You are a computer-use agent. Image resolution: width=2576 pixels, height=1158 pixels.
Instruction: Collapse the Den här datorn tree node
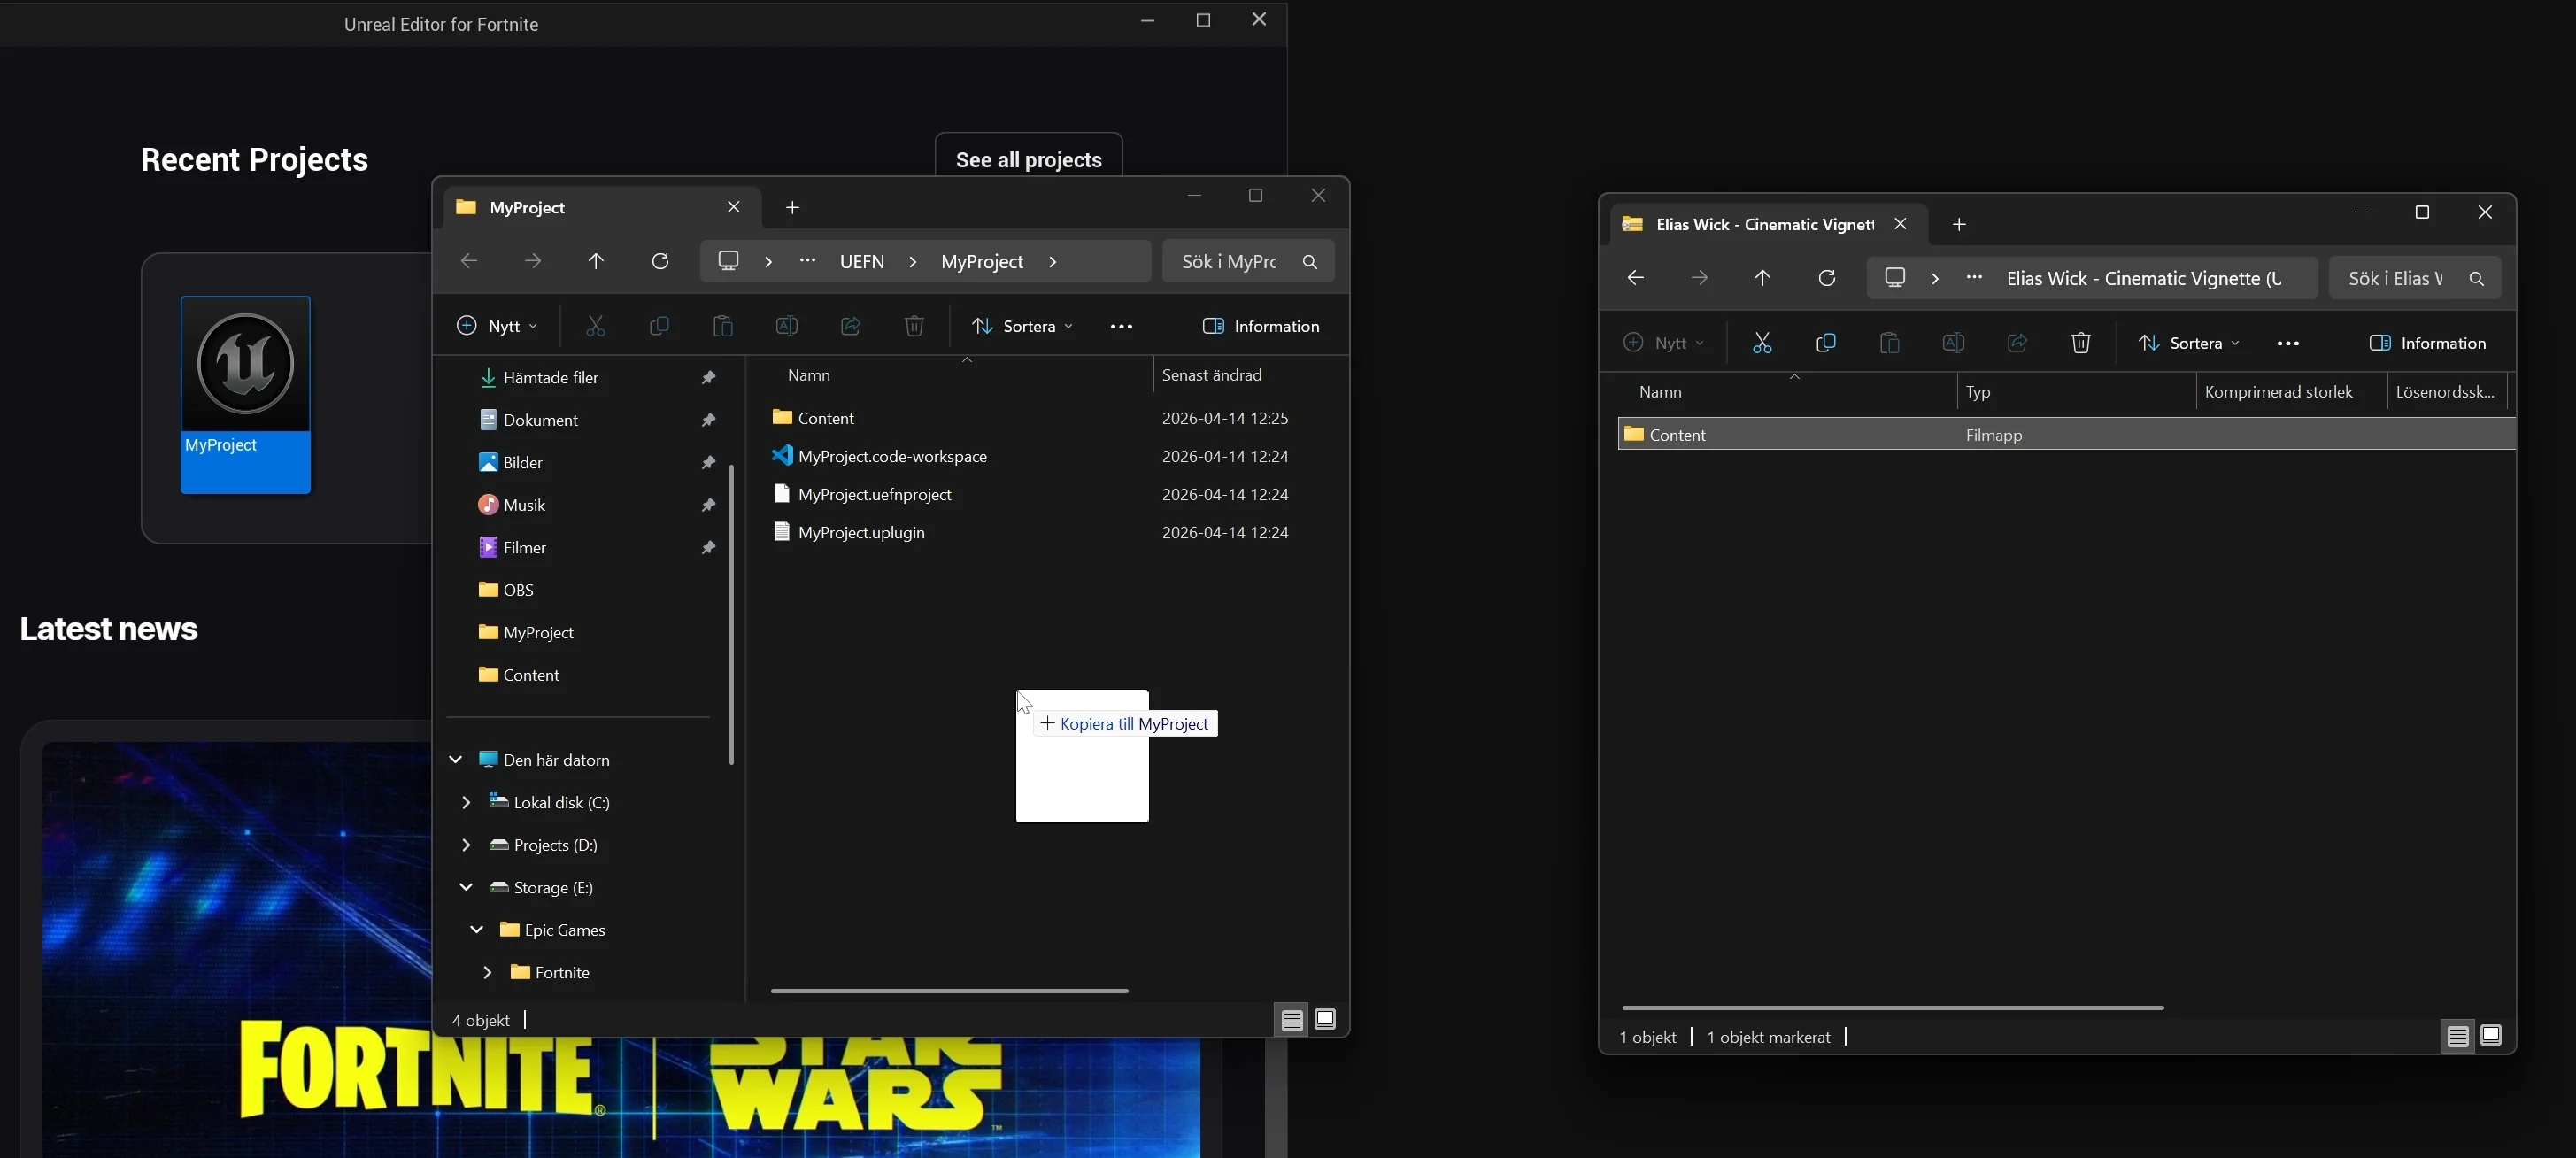455,760
